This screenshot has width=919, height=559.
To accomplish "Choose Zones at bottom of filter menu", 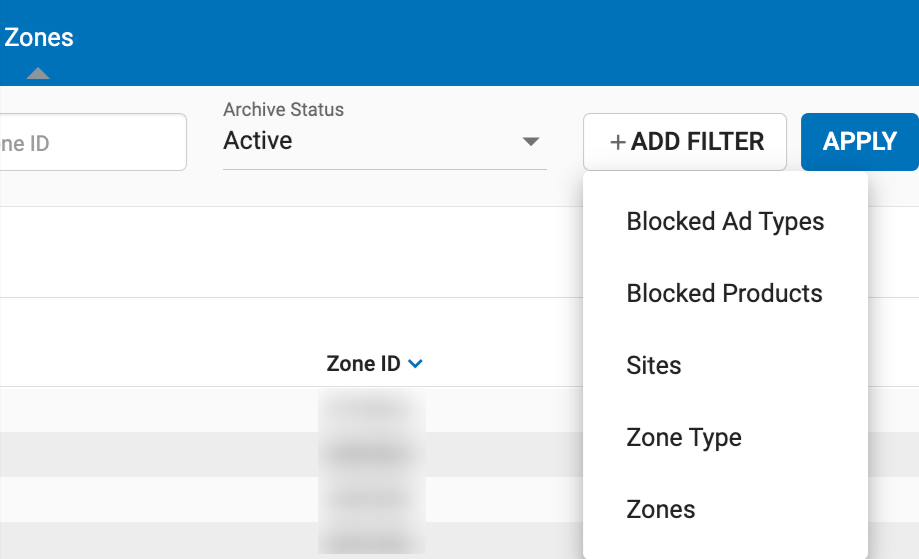I will click(x=661, y=509).
